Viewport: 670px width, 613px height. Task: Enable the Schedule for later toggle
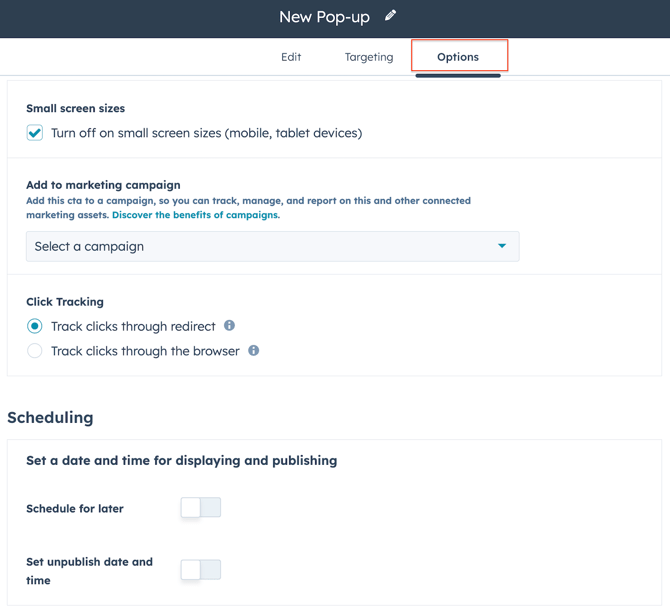pyautogui.click(x=200, y=508)
